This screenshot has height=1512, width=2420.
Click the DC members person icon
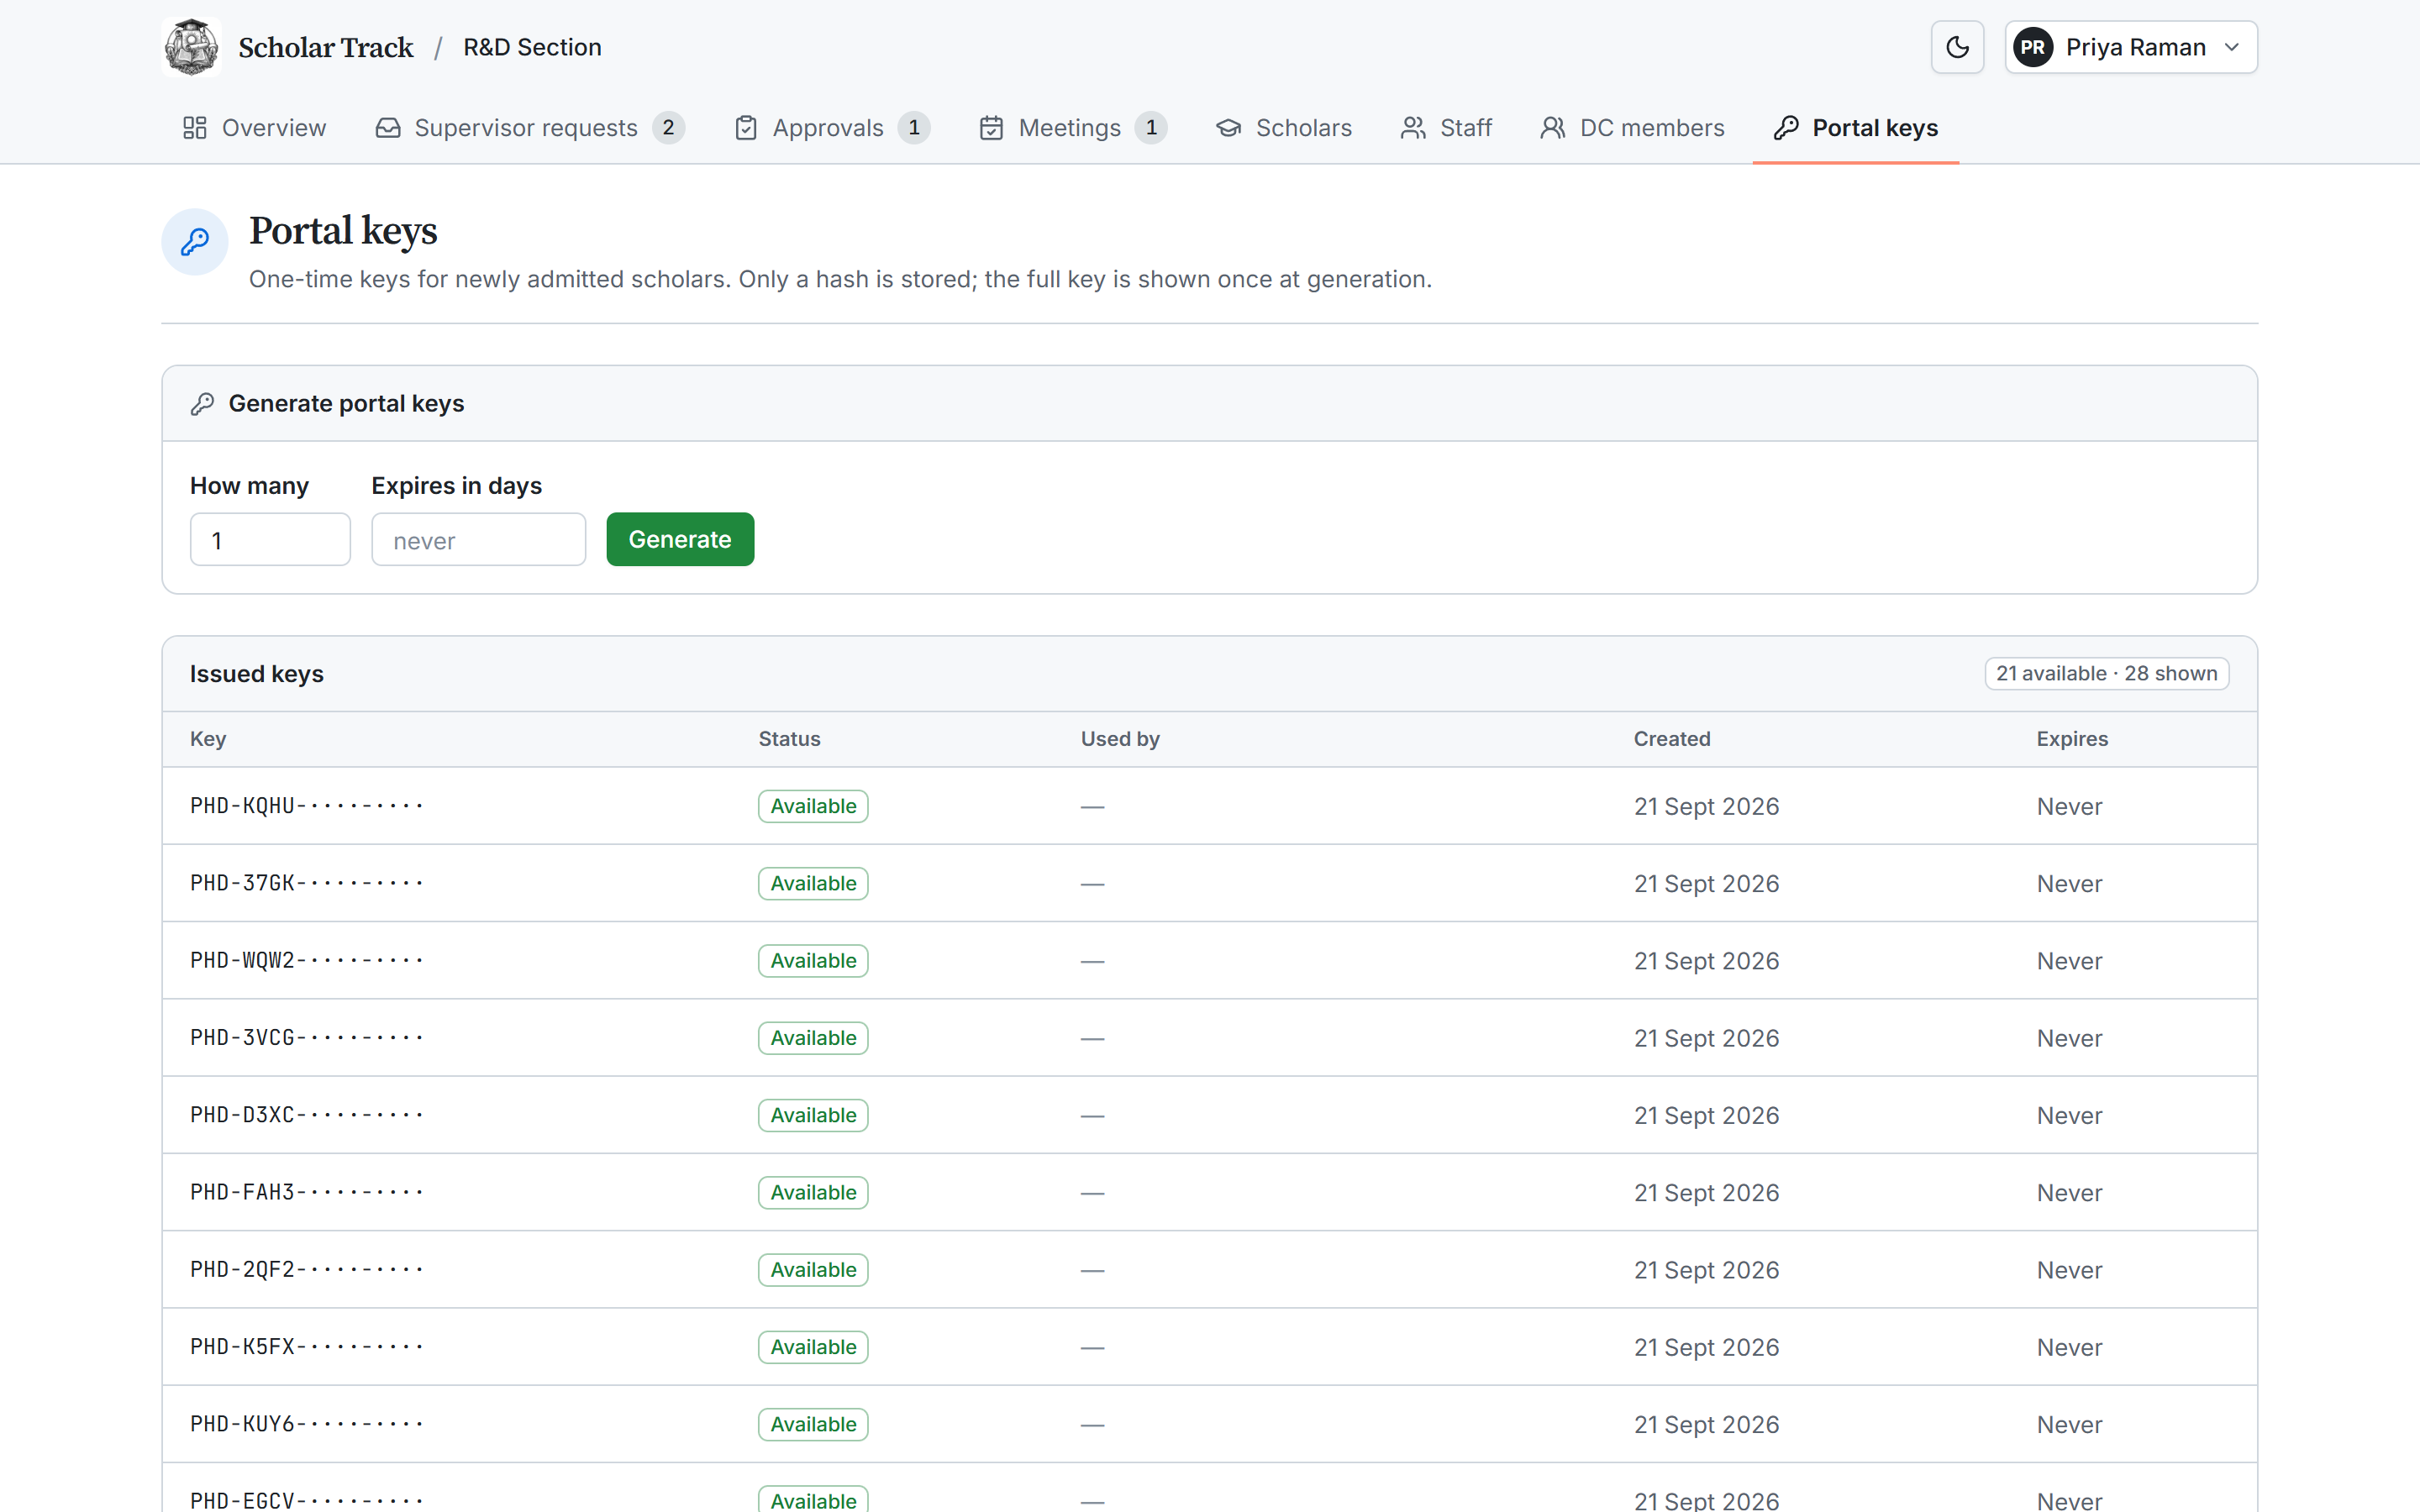point(1553,128)
